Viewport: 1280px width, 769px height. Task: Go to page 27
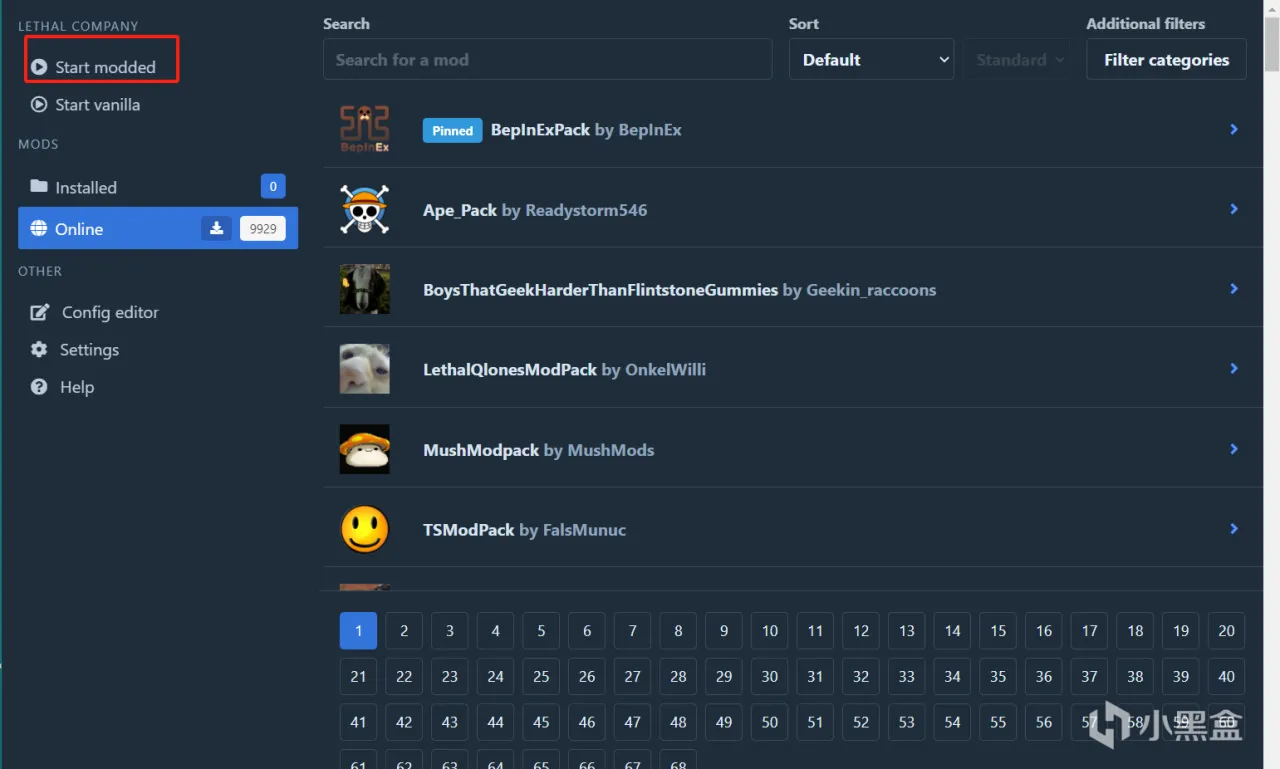click(x=633, y=676)
